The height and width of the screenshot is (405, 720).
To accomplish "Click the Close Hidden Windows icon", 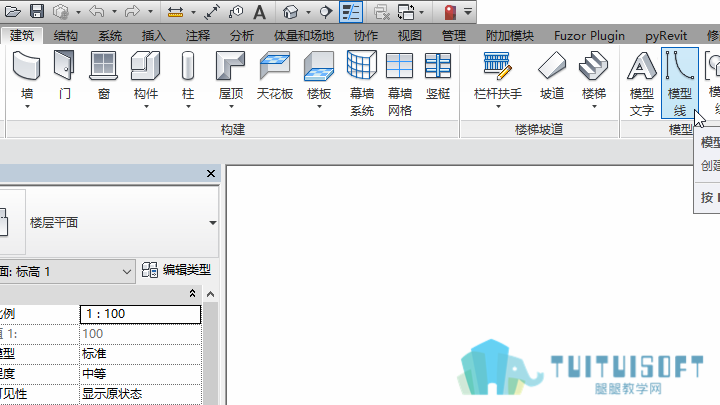I will click(382, 12).
